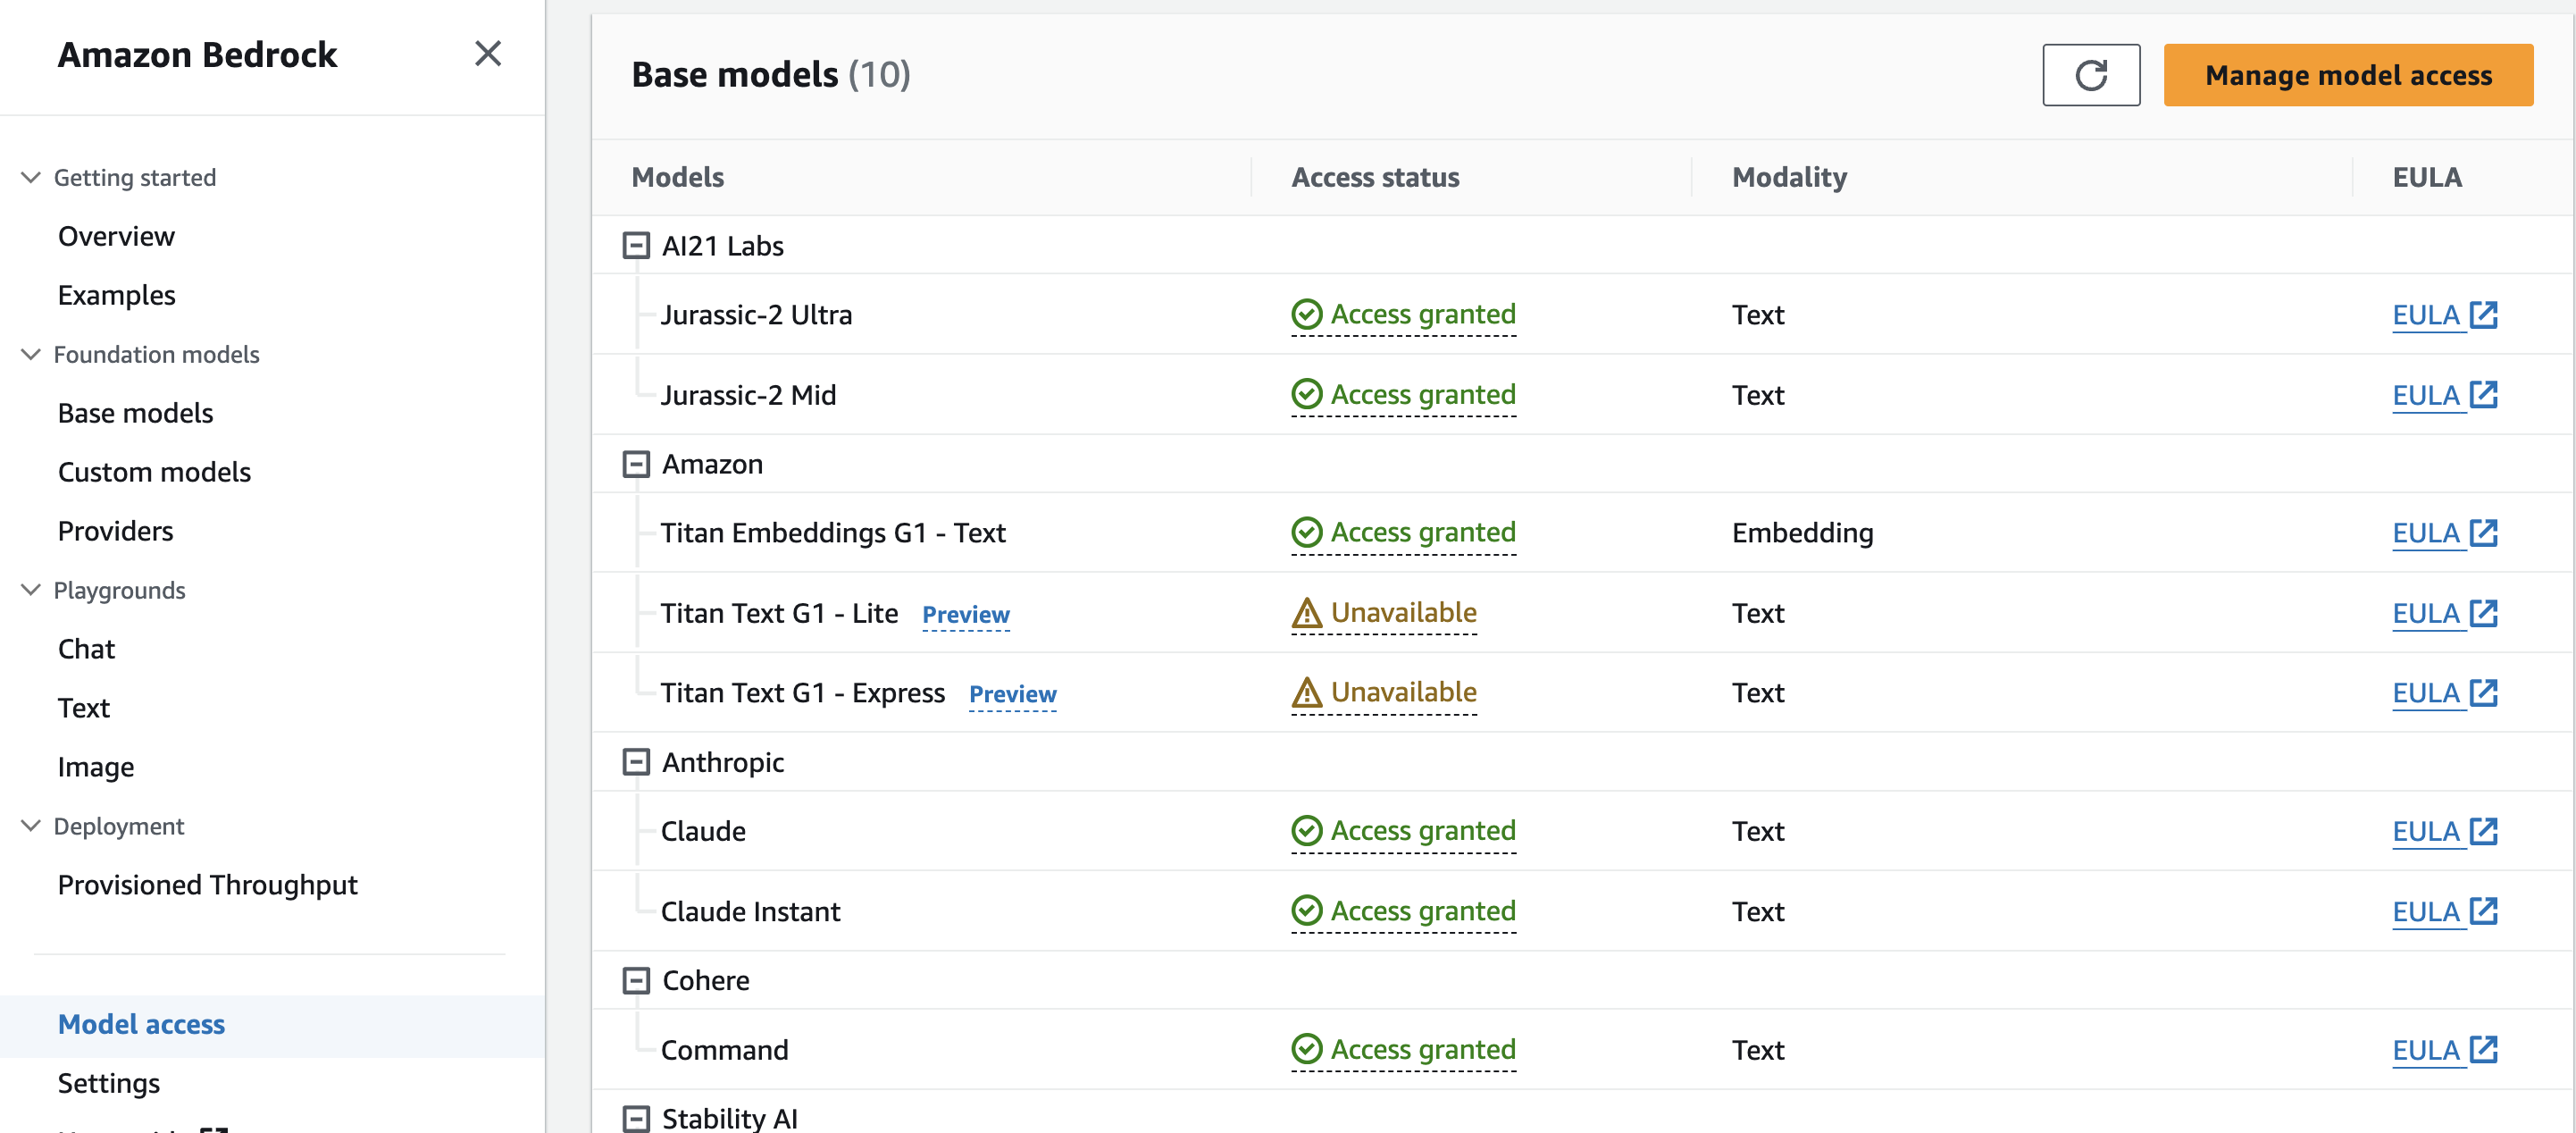Open the Chat playground
The height and width of the screenshot is (1133, 2576).
86,649
